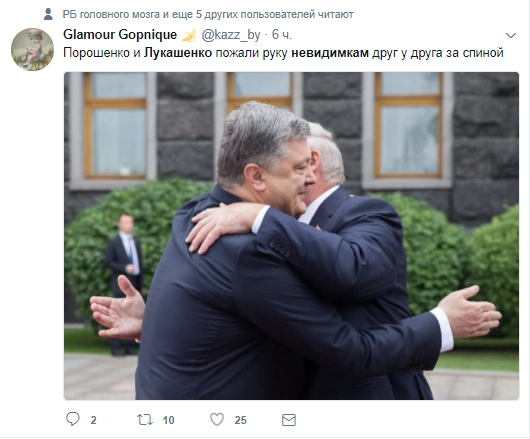This screenshot has height=439, width=530.
Task: Click the reply speech bubble icon
Action: point(73,419)
